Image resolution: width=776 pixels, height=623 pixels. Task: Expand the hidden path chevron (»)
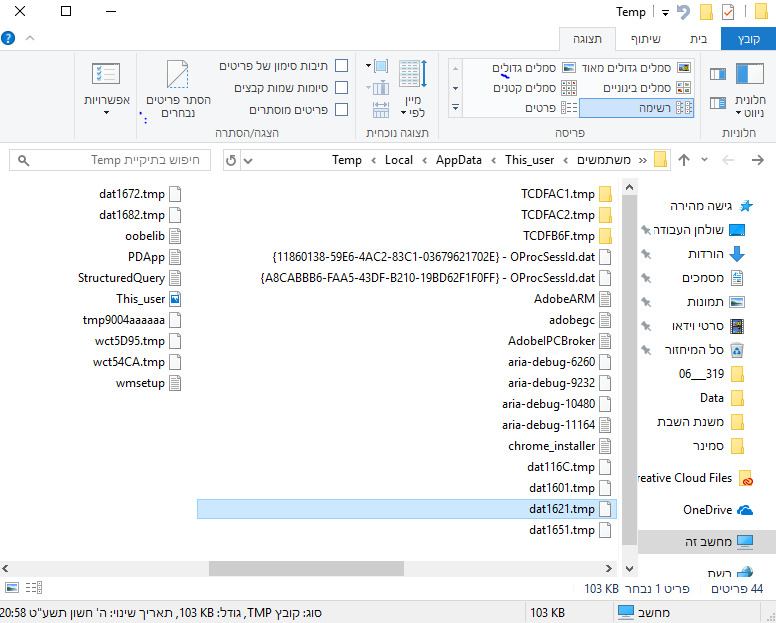point(642,160)
